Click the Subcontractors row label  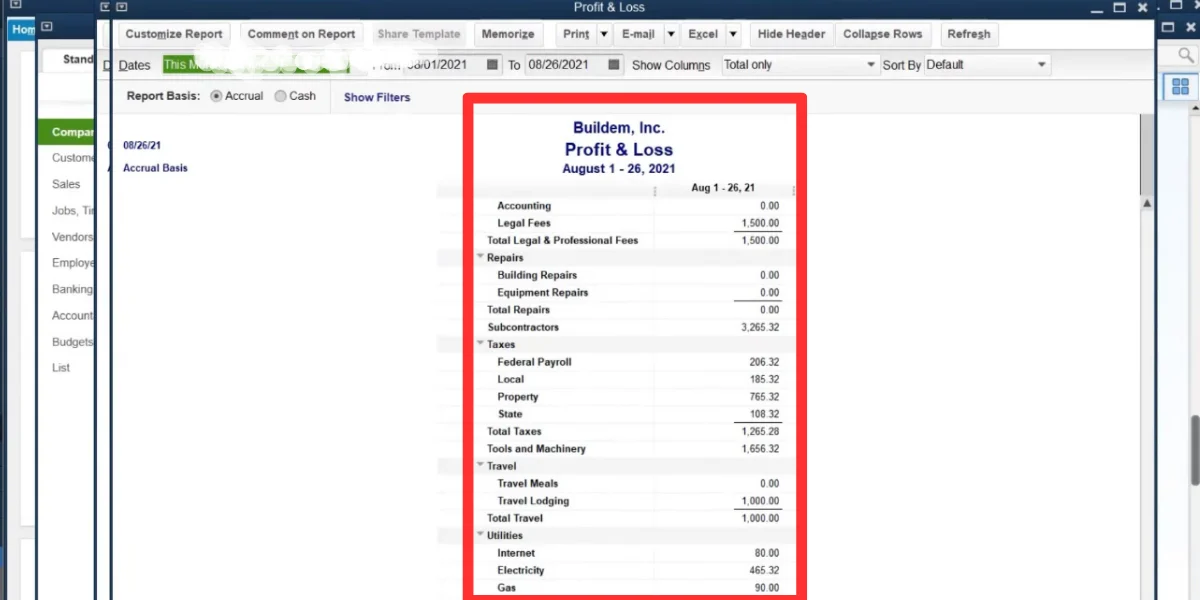click(523, 327)
